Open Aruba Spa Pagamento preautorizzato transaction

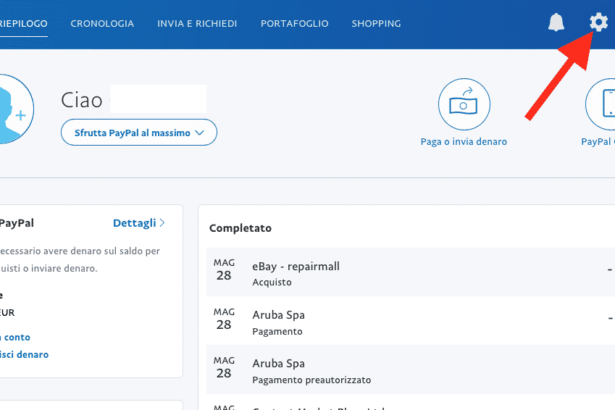tap(410, 370)
